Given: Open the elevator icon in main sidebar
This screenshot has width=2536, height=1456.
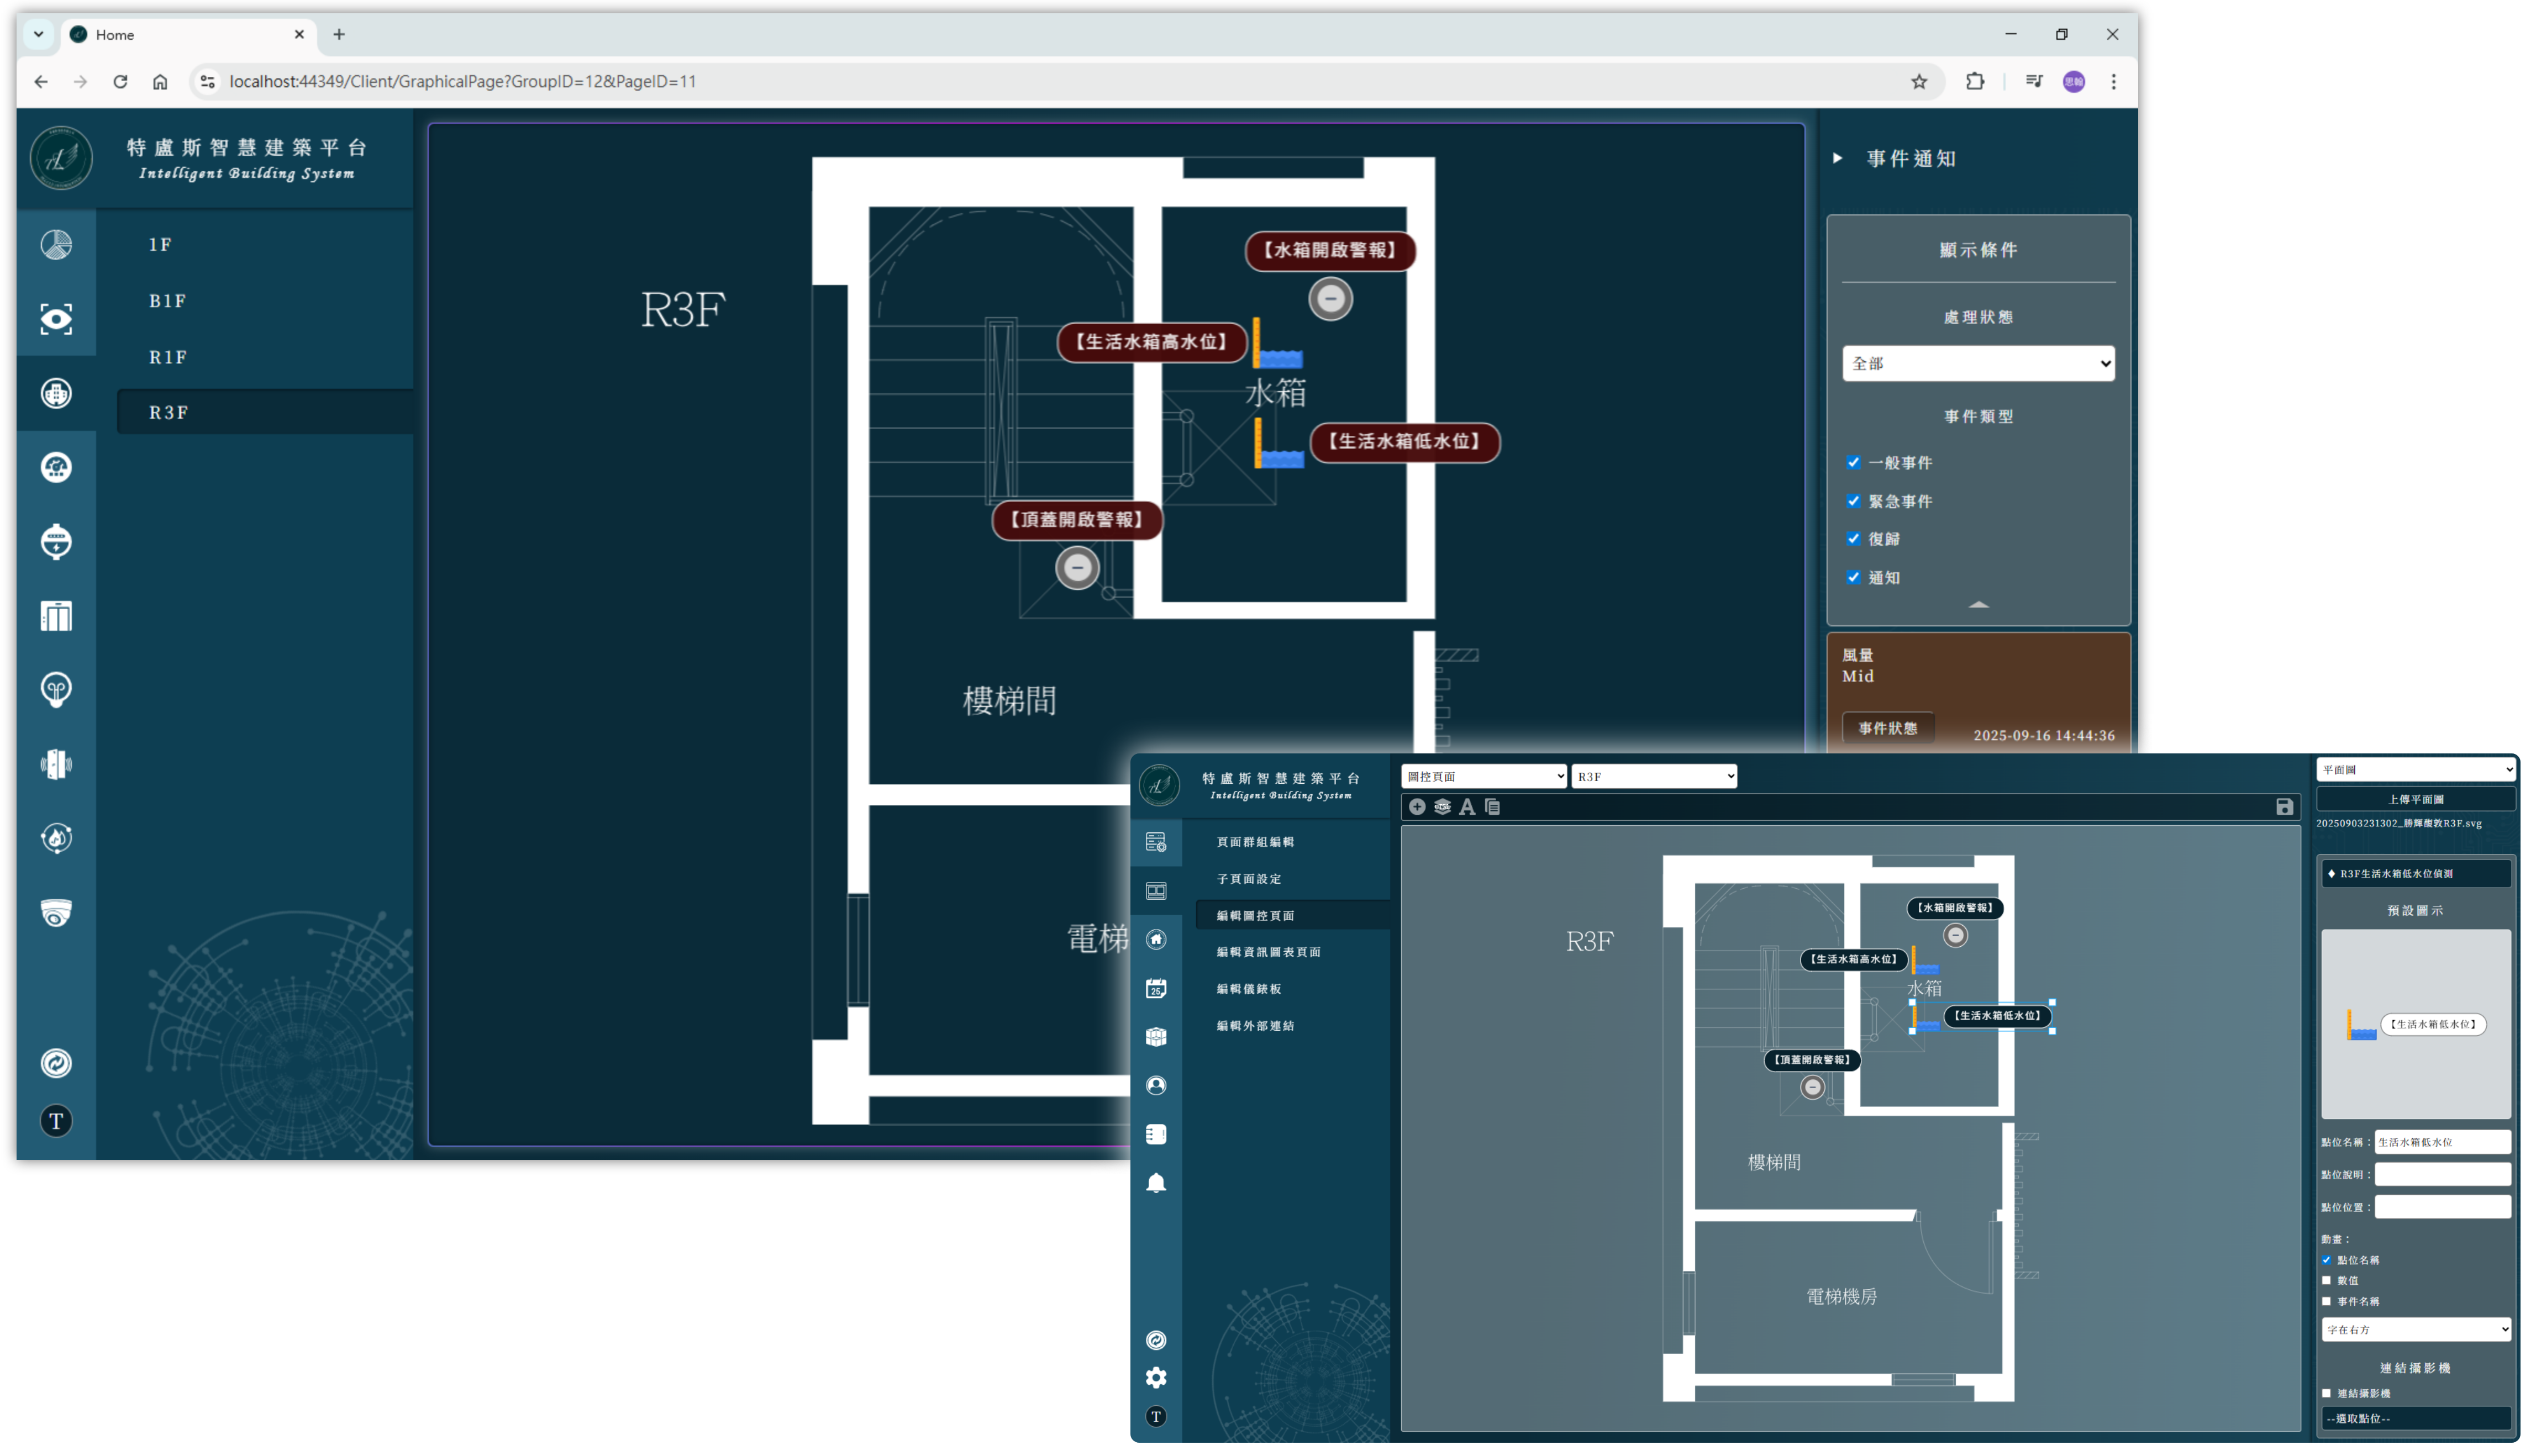Looking at the screenshot, I should point(56,616).
